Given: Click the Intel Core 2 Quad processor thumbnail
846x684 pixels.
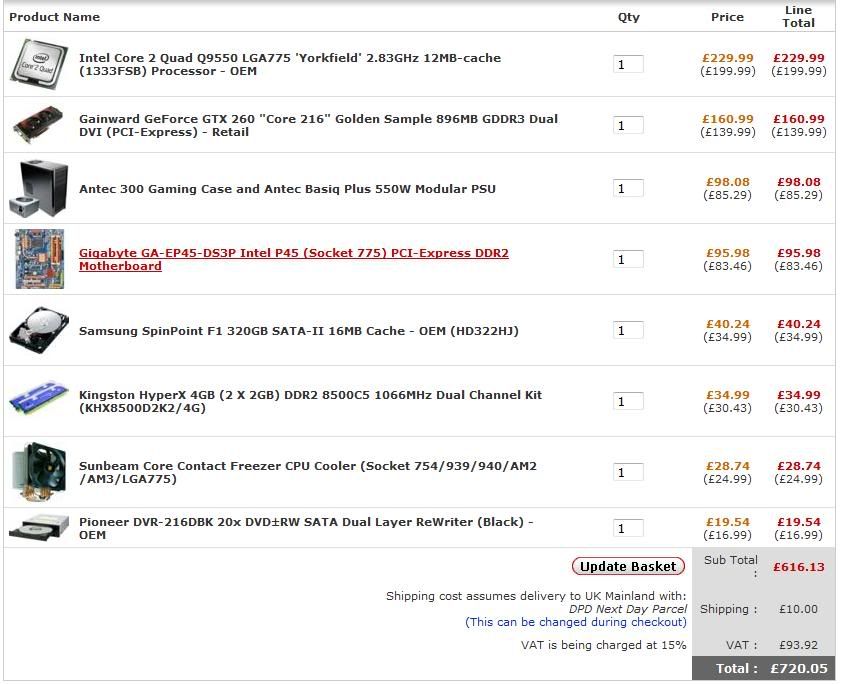Looking at the screenshot, I should pyautogui.click(x=40, y=62).
